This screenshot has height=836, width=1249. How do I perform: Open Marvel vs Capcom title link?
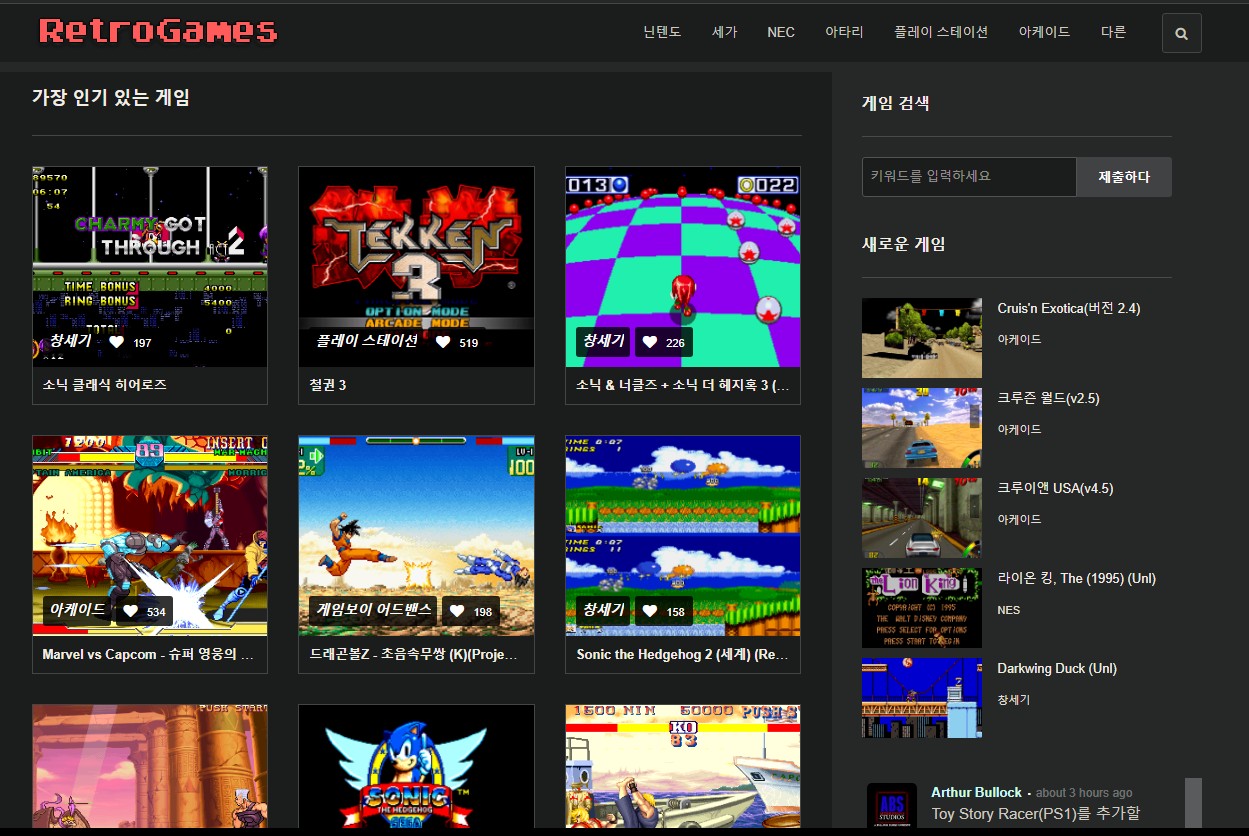tap(149, 654)
